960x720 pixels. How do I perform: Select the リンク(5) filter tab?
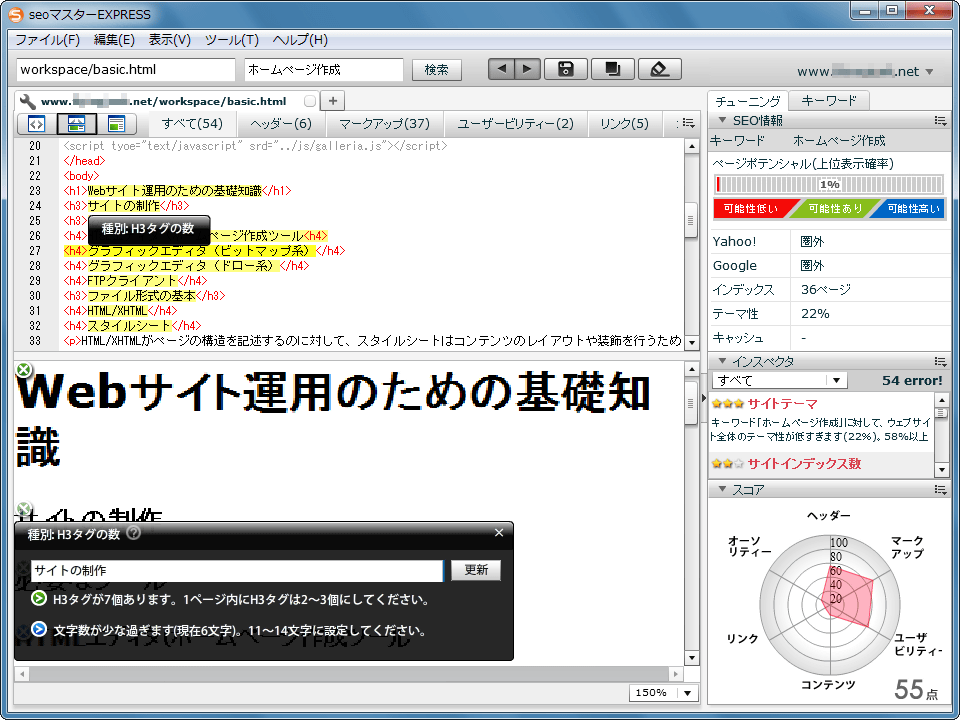[624, 124]
